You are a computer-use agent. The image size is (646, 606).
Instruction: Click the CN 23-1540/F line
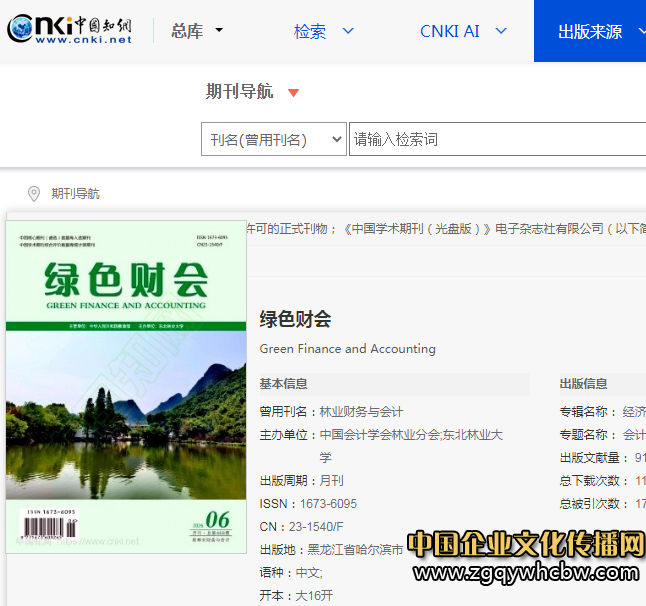pyautogui.click(x=301, y=526)
